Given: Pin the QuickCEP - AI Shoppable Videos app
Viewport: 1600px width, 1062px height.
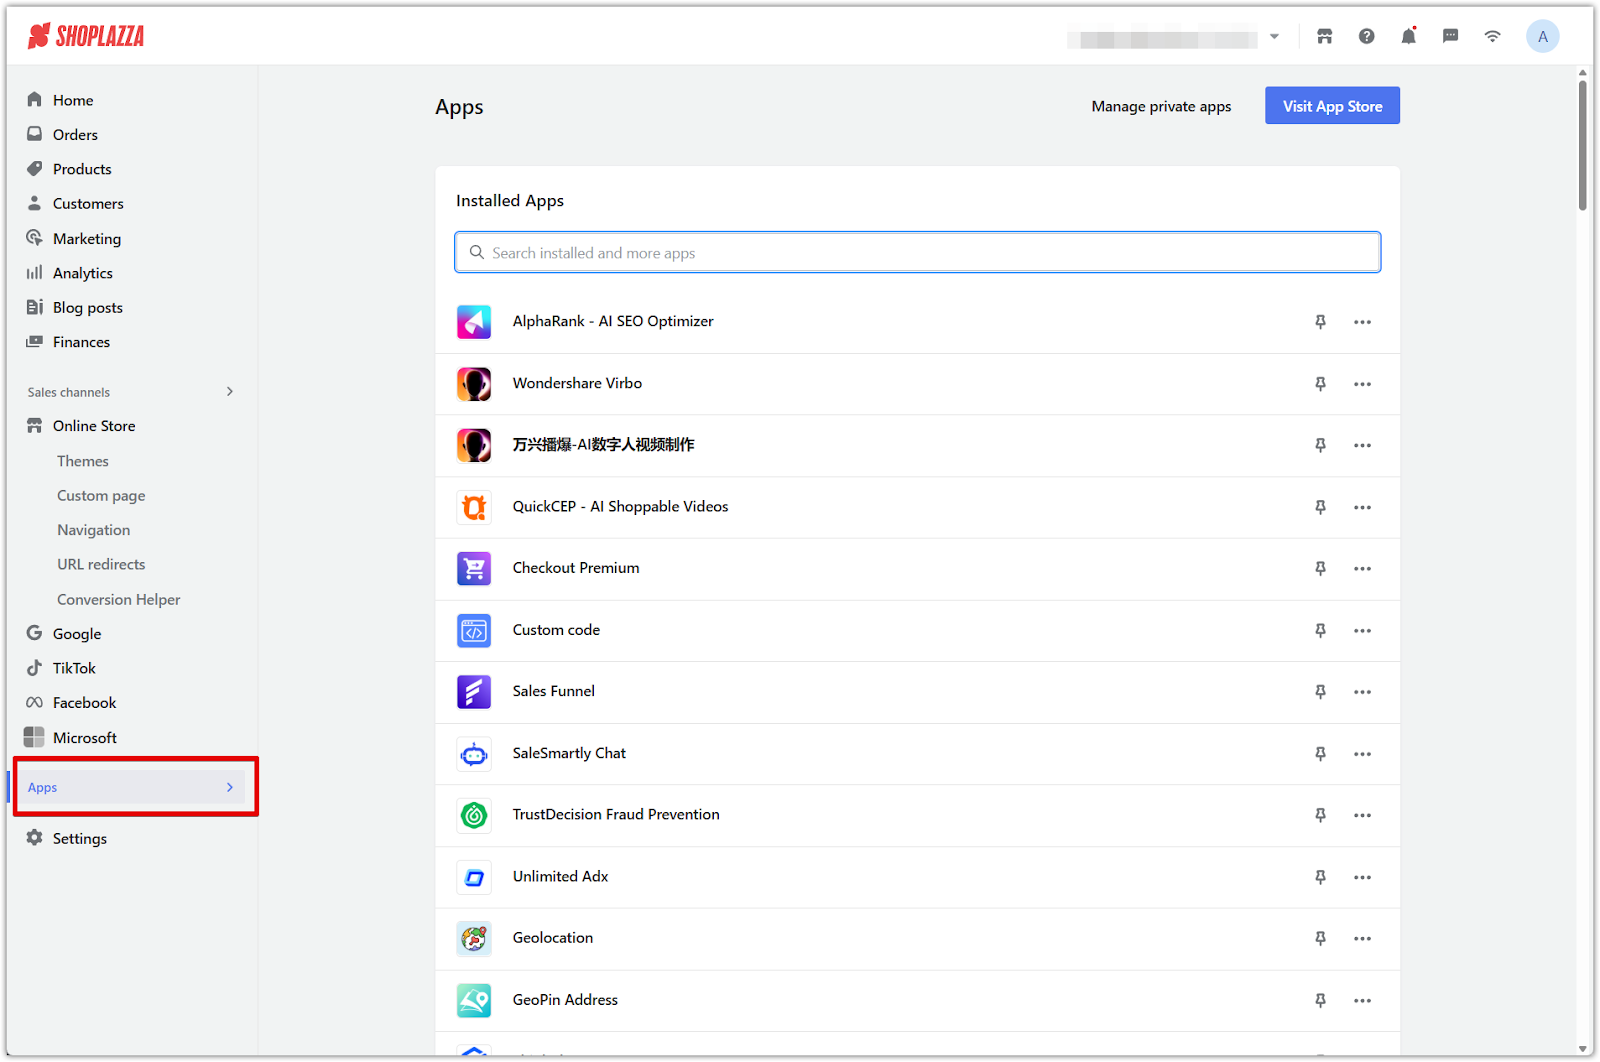Looking at the screenshot, I should point(1320,507).
